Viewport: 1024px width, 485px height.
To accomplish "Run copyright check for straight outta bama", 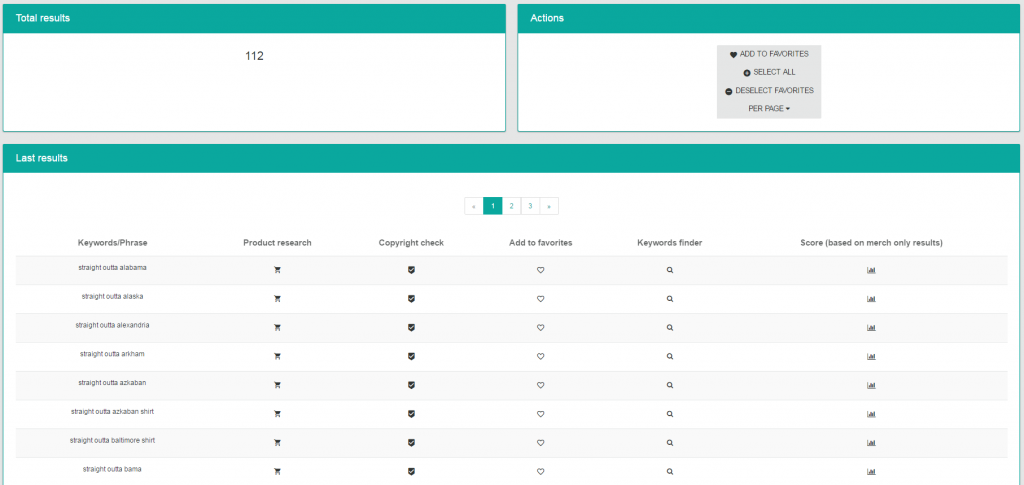I will (x=411, y=471).
